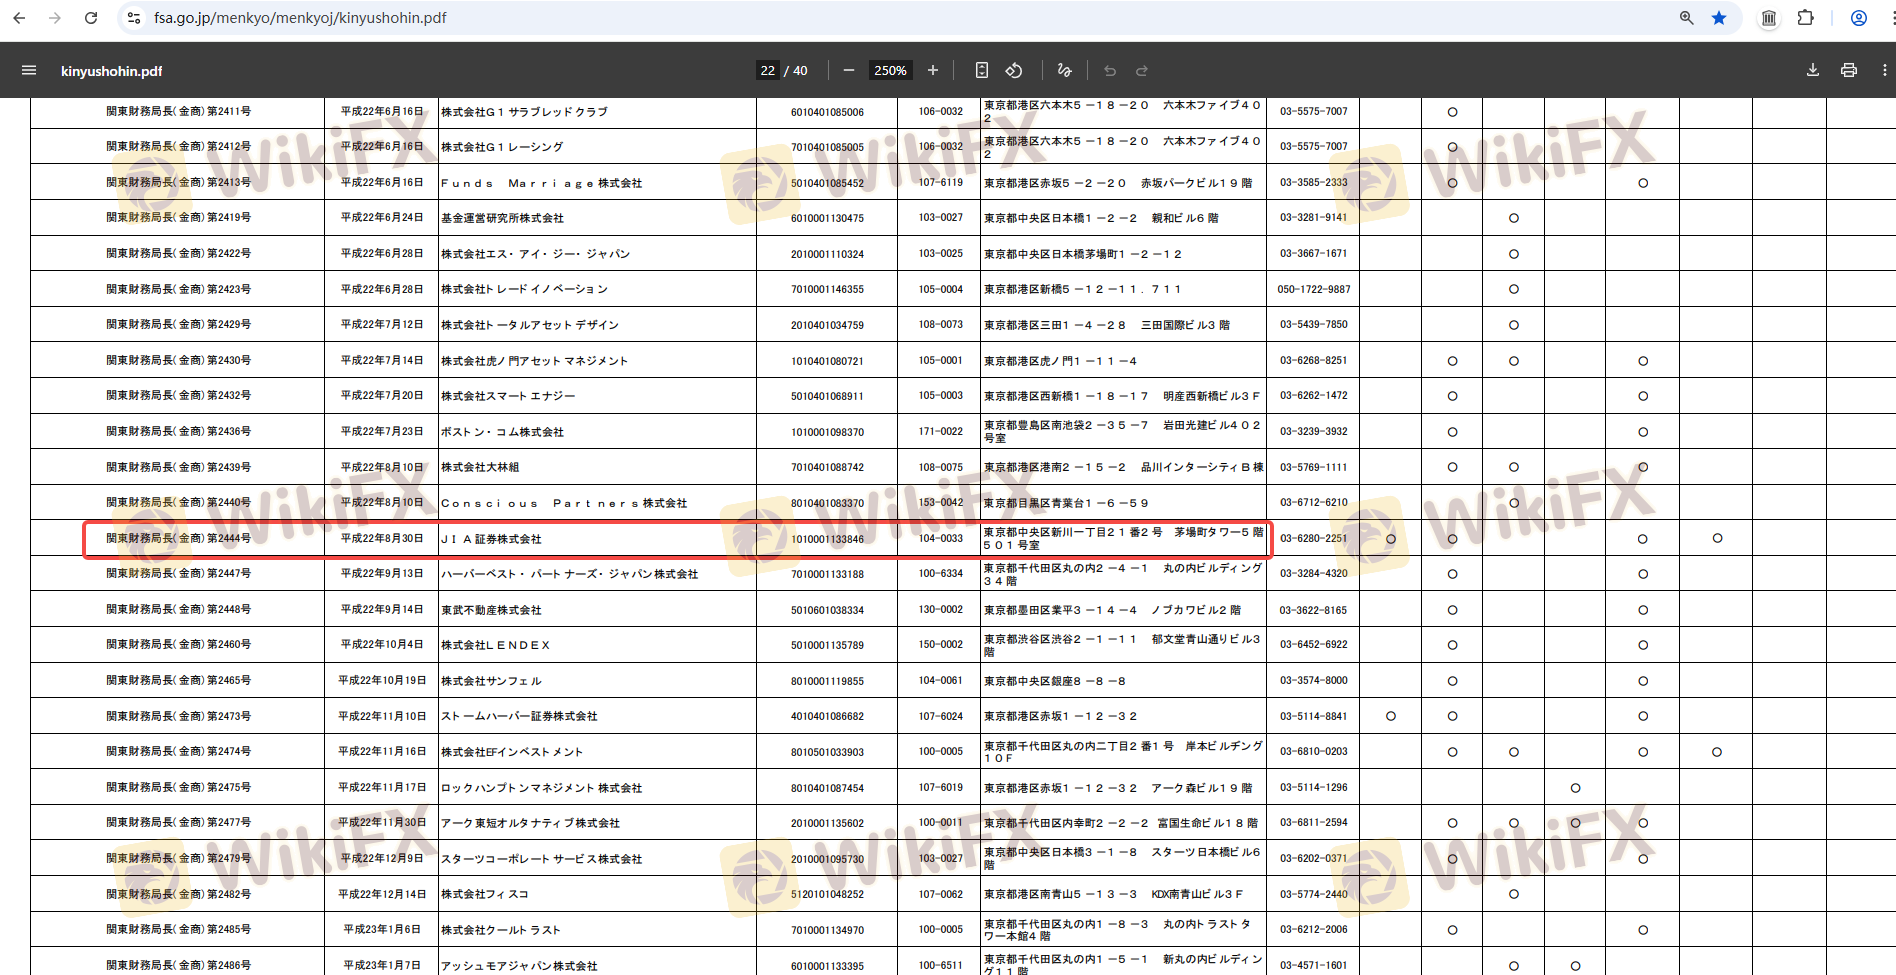The width and height of the screenshot is (1896, 975).
Task: Click the address bar URL
Action: click(300, 18)
